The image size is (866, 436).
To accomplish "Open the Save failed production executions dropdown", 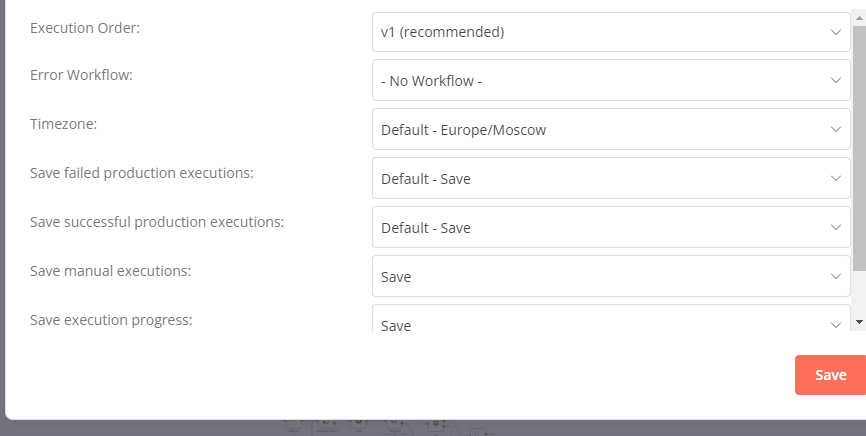I will click(611, 178).
